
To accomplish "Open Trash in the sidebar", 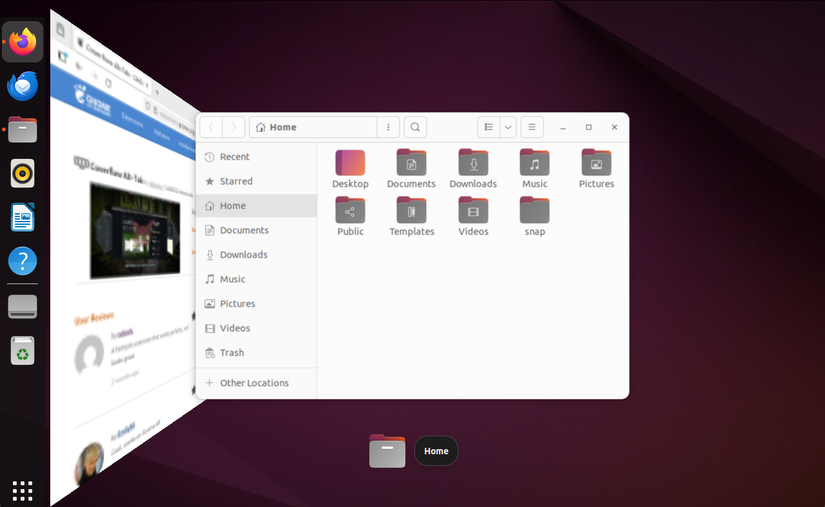I will click(257, 352).
